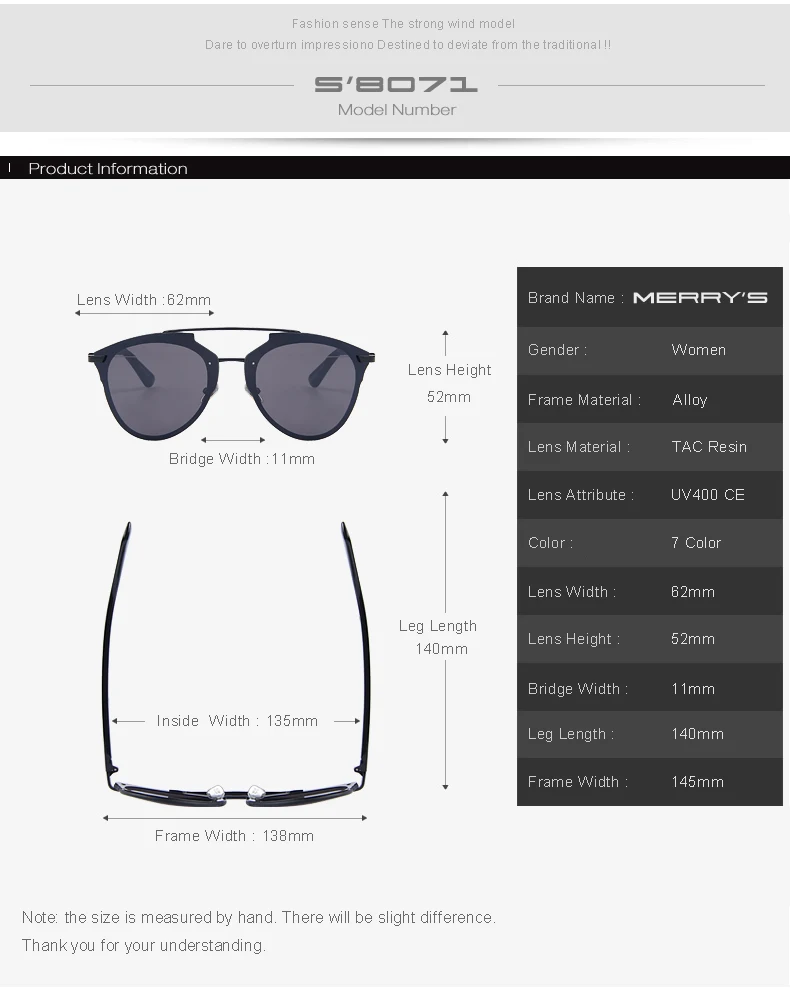Image resolution: width=790 pixels, height=991 pixels.
Task: Click the 'Brand Name :' table label
Action: 576,298
